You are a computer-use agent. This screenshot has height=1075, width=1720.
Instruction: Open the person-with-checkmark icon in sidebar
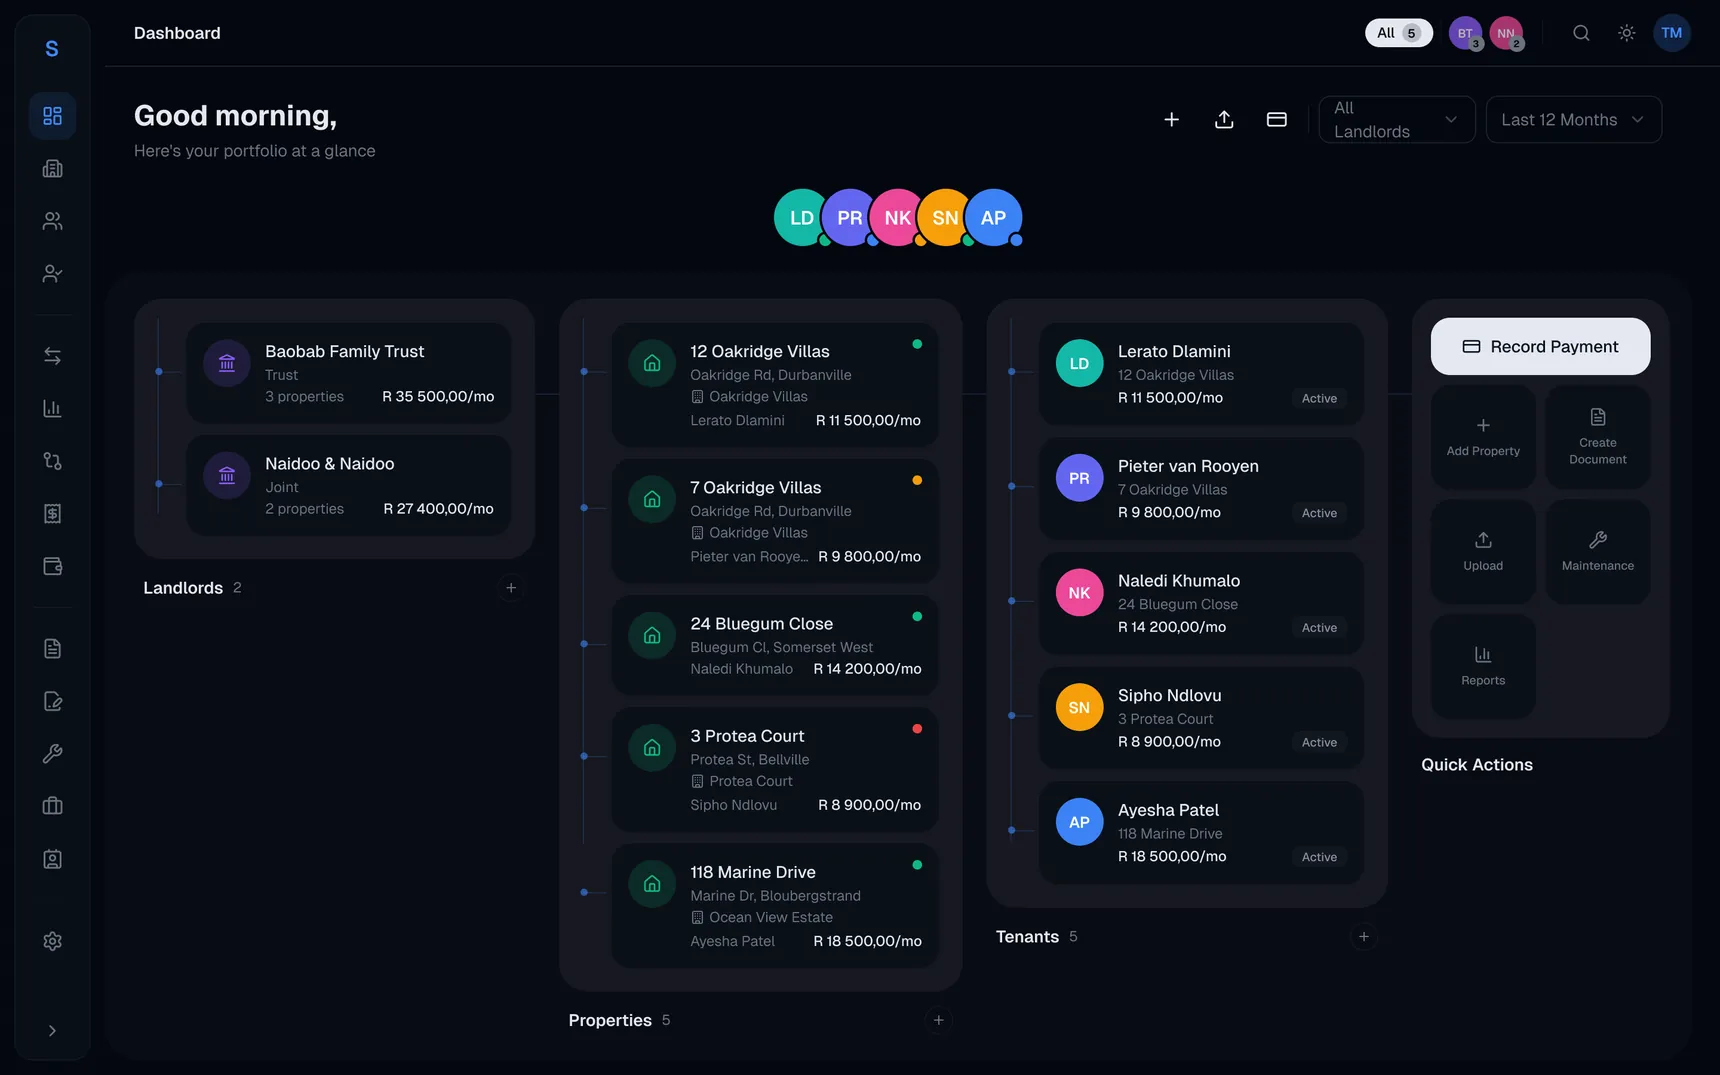(52, 273)
